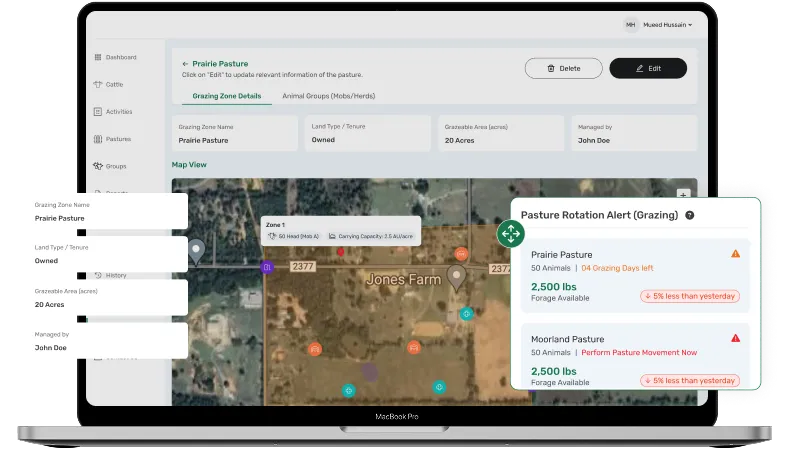This screenshot has height=467, width=790.
Task: Click the Delete button
Action: 563,69
